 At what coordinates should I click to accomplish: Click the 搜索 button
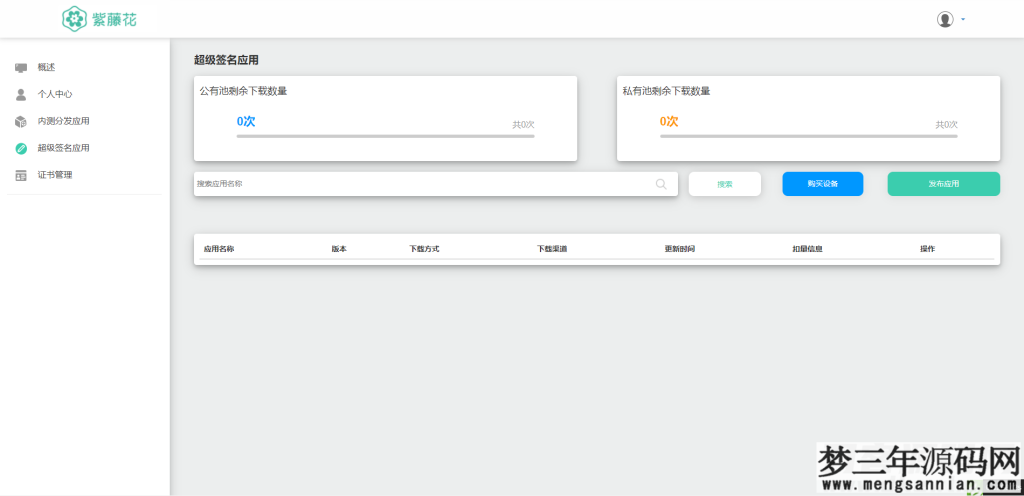725,184
